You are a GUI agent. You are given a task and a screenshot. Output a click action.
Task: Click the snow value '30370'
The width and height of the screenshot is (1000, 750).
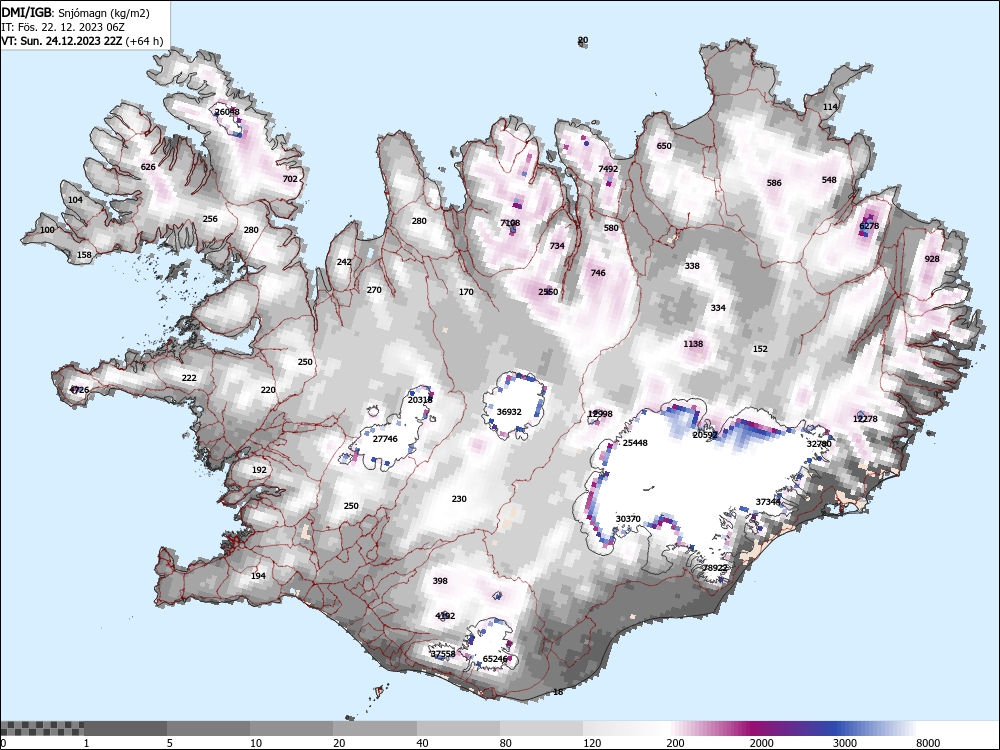628,519
